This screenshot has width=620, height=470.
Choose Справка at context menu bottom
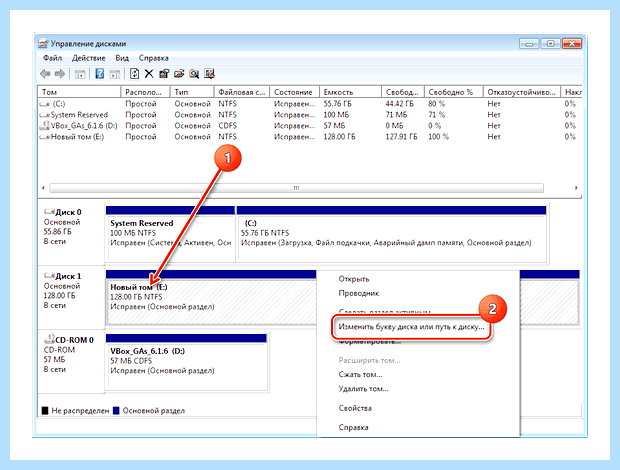click(353, 427)
